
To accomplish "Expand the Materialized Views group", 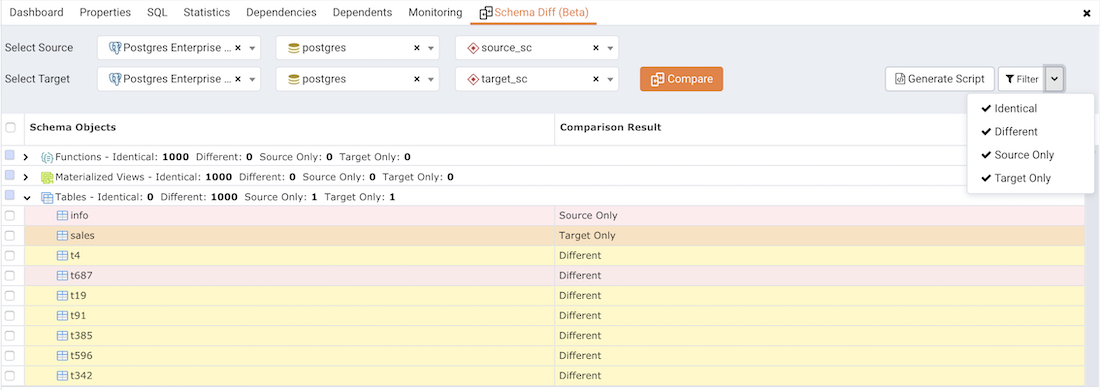I will tap(26, 177).
